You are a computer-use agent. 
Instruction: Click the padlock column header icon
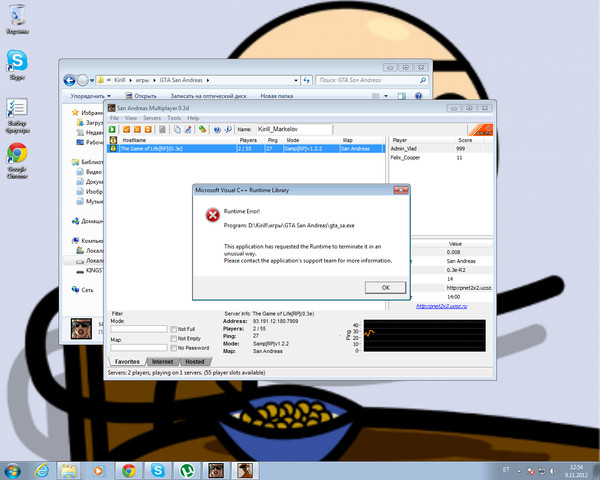click(113, 140)
